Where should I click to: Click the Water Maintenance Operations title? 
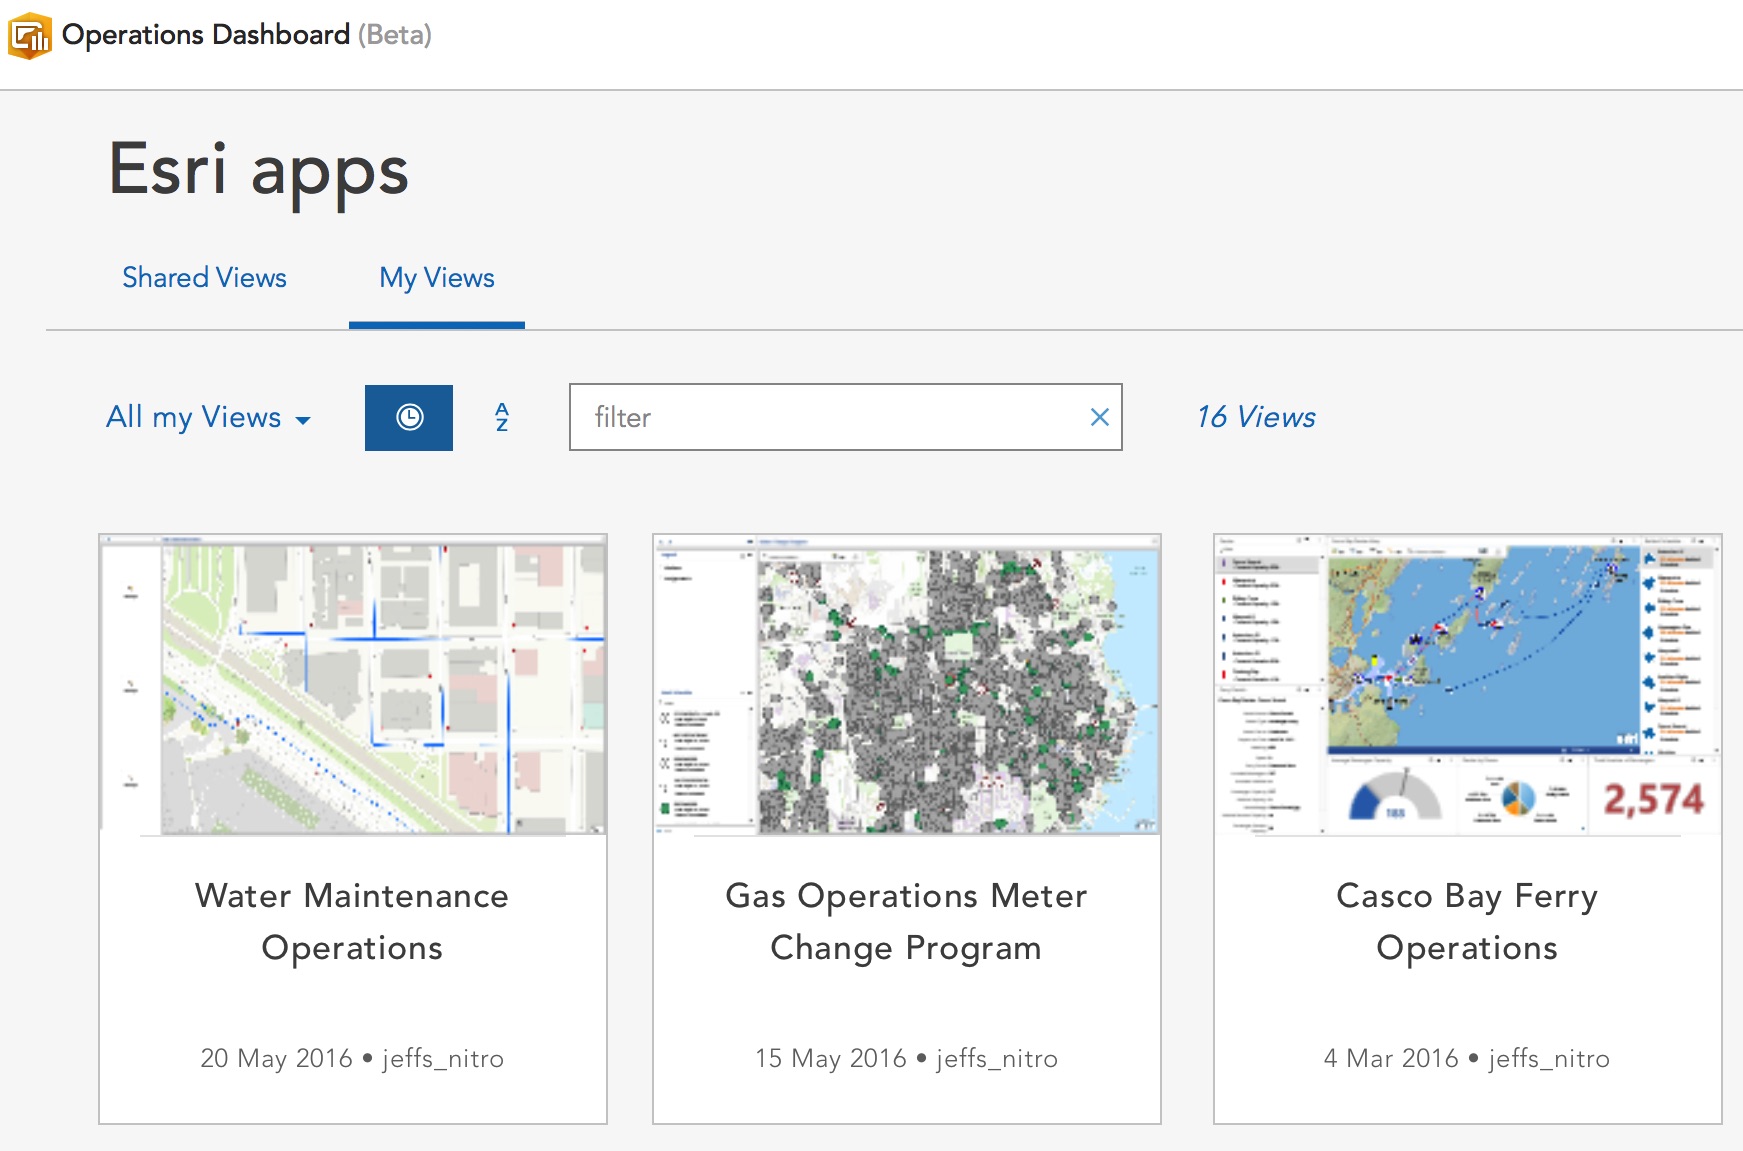click(352, 921)
